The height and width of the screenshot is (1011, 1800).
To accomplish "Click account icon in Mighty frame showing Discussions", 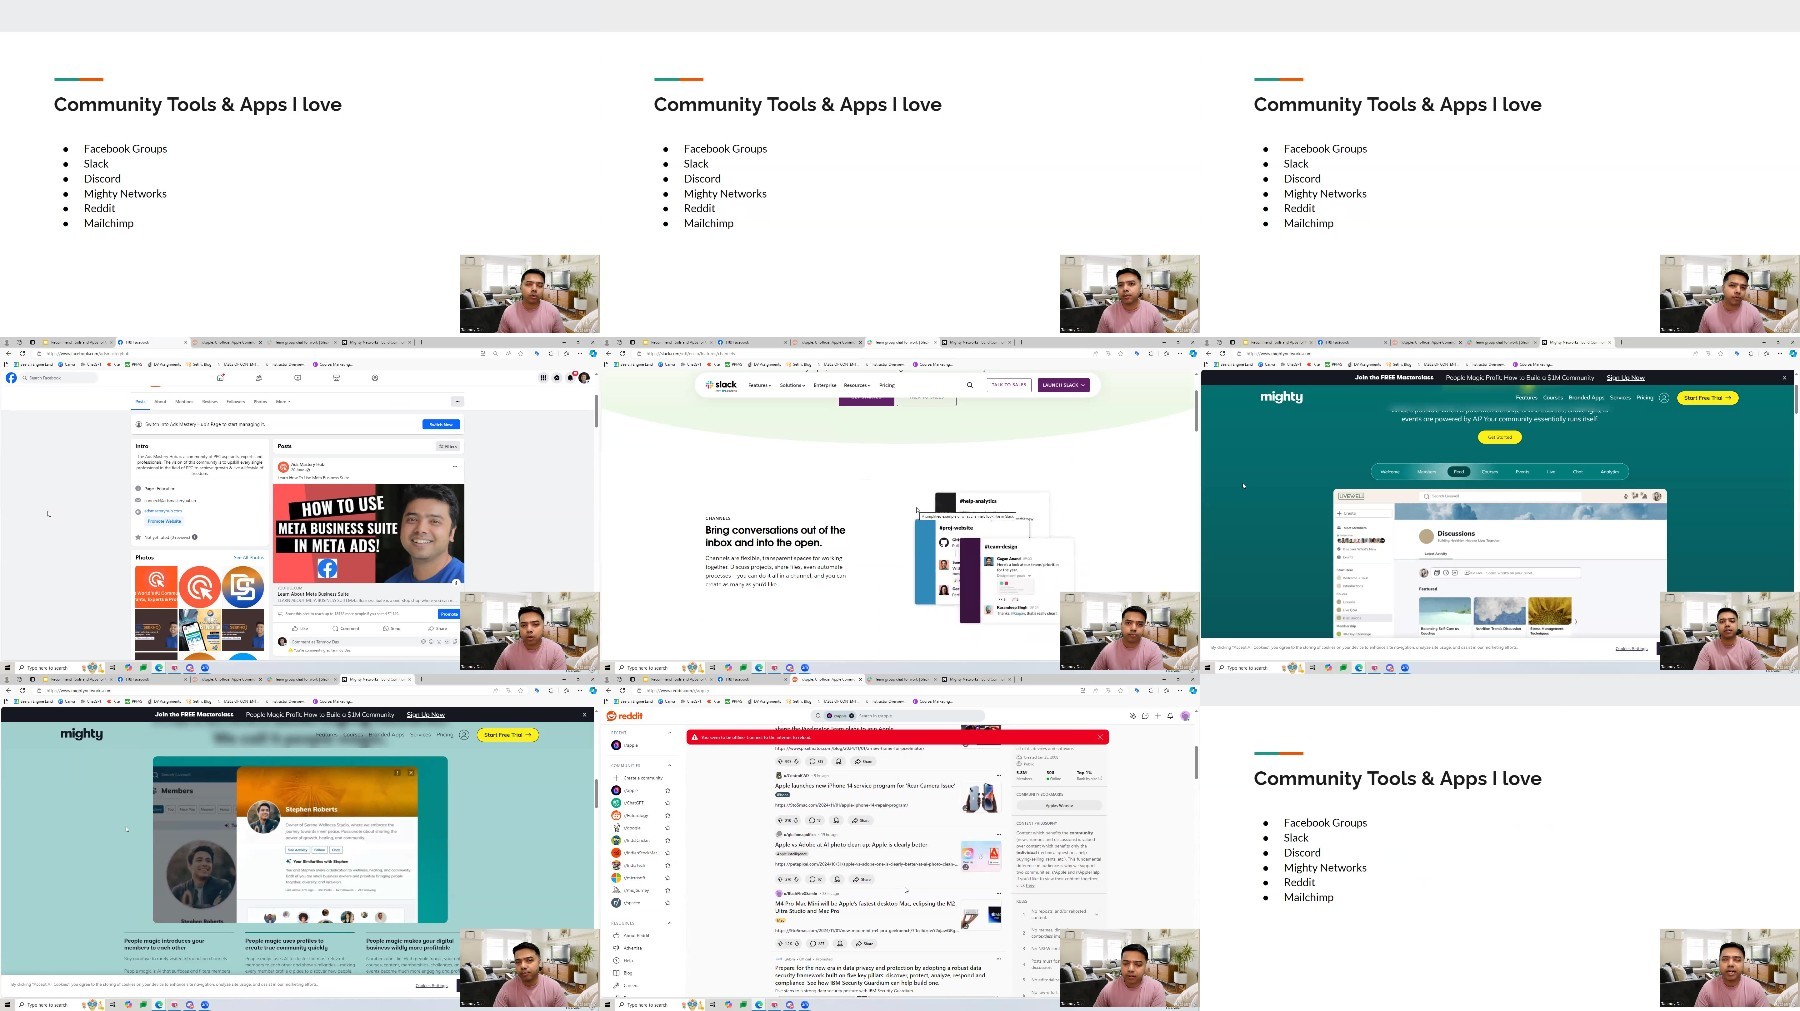I will tap(1664, 398).
